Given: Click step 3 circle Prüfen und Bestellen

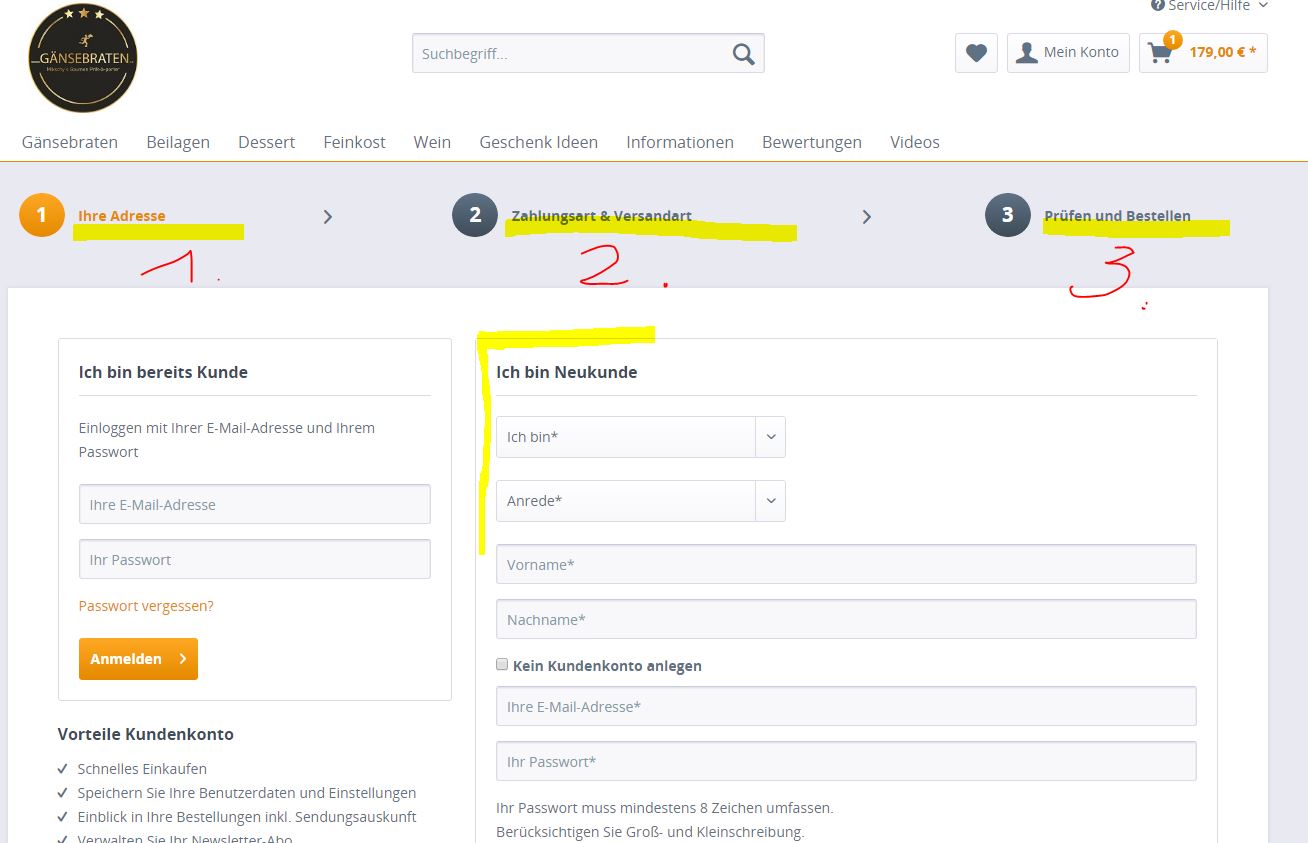Looking at the screenshot, I should (1007, 215).
